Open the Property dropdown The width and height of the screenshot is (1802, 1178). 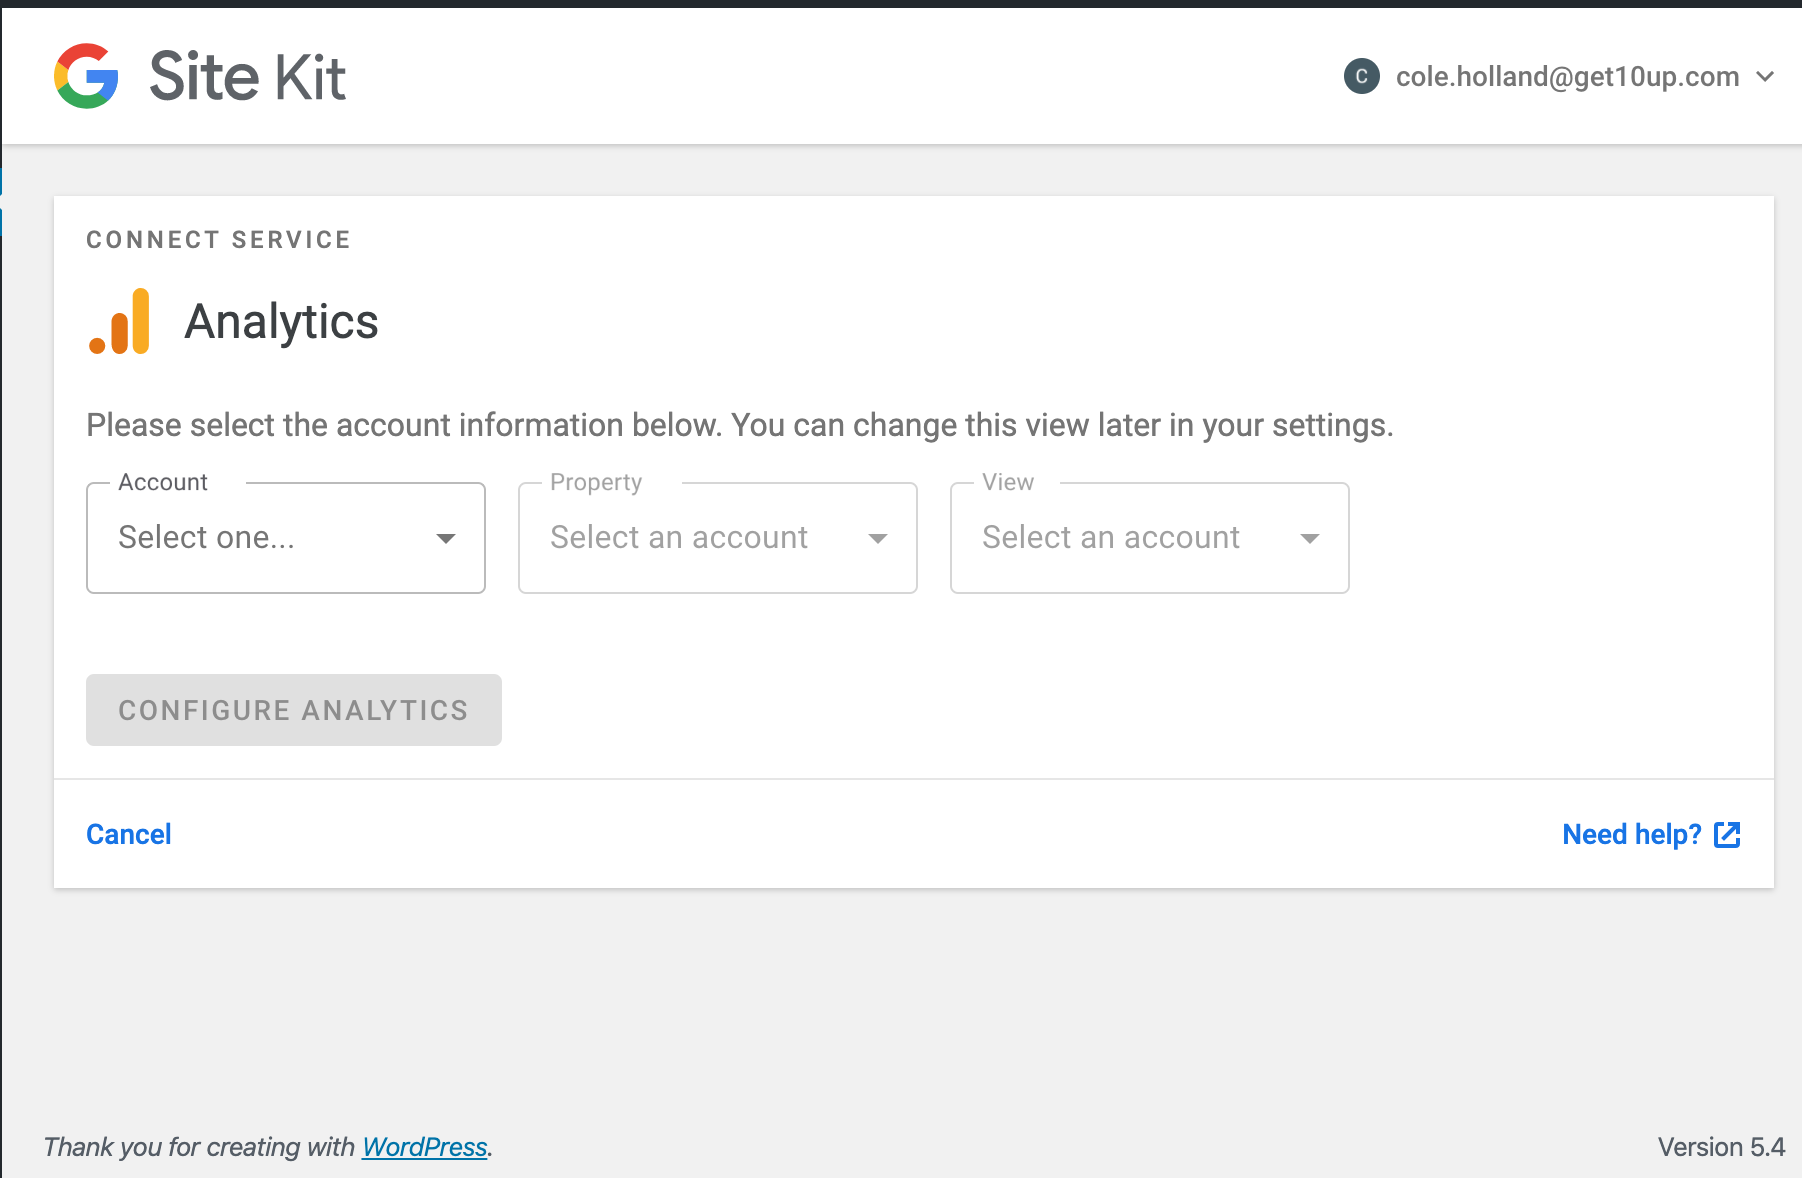[718, 538]
